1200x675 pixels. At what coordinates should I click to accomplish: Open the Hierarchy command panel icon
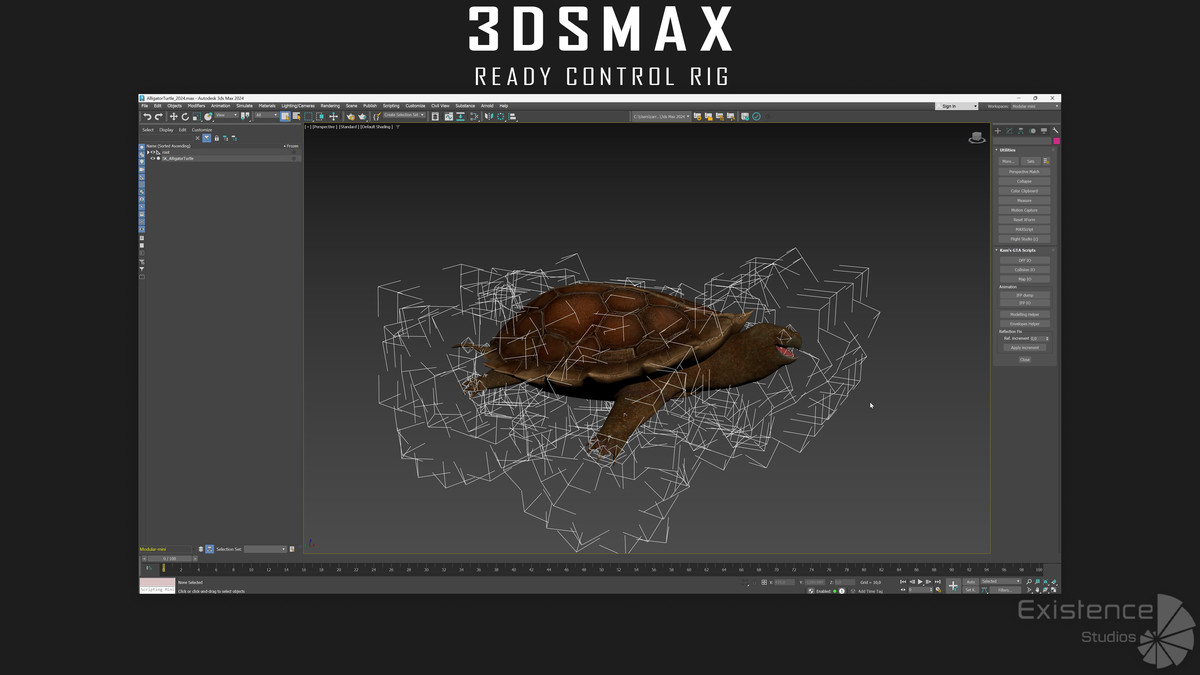[x=1021, y=131]
